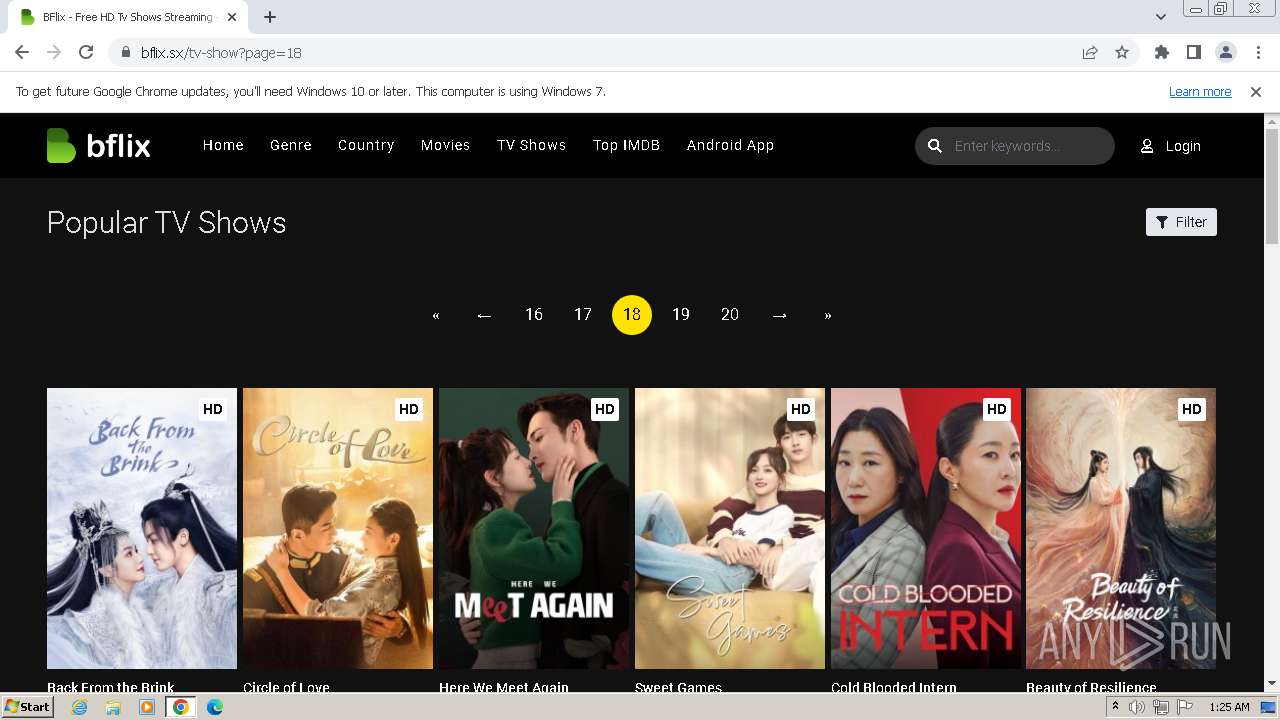Go to page 20

(730, 315)
